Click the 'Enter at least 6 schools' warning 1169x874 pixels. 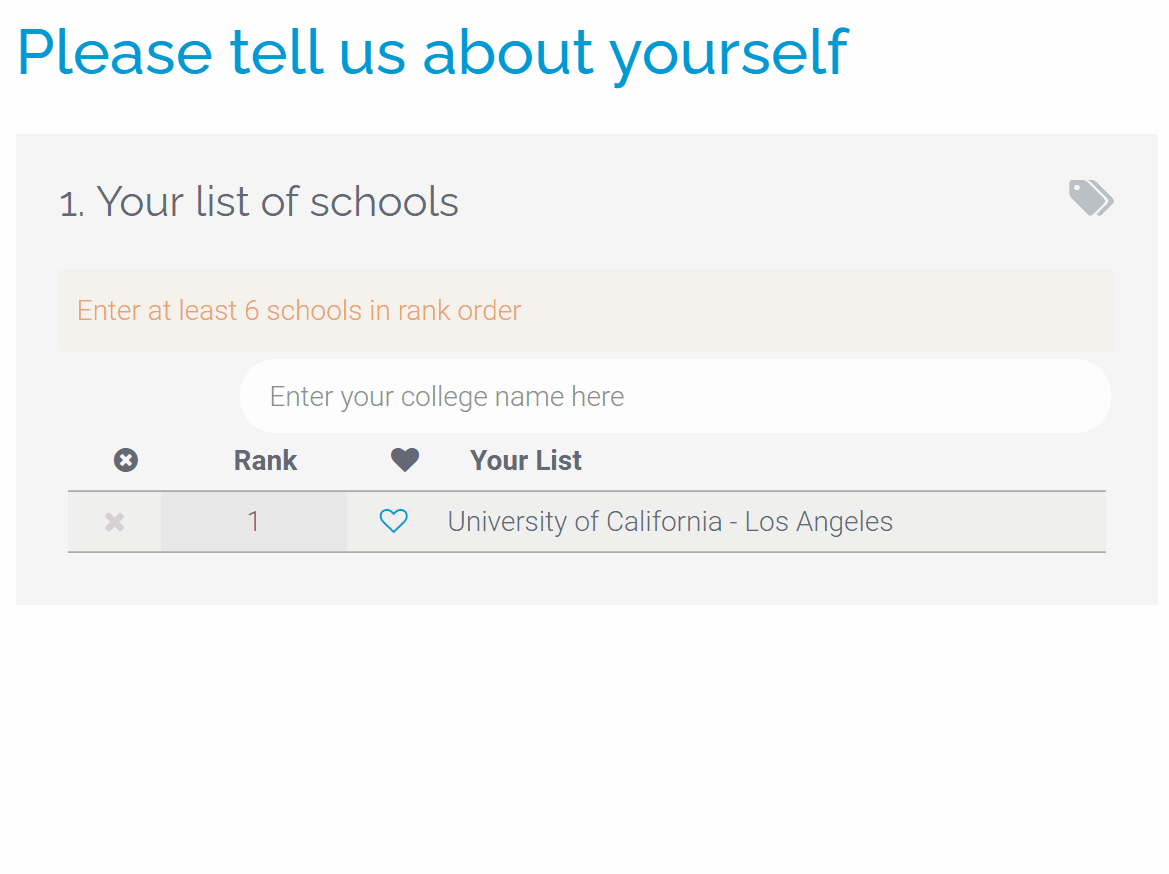point(297,310)
